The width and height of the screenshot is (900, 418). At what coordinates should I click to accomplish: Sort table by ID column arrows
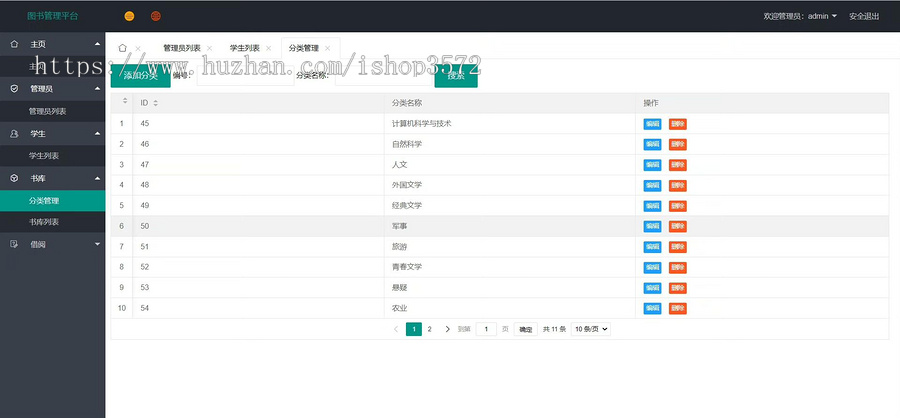point(155,103)
